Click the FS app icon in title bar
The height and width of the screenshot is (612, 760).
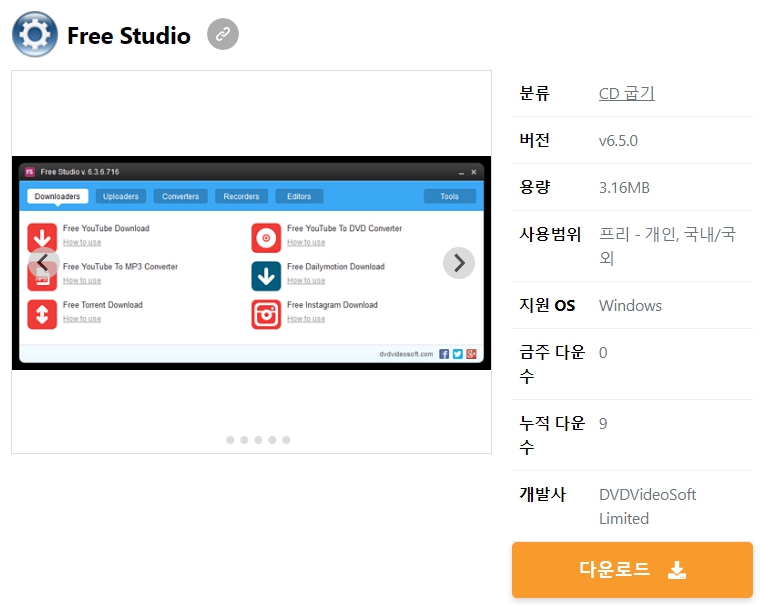(x=30, y=172)
